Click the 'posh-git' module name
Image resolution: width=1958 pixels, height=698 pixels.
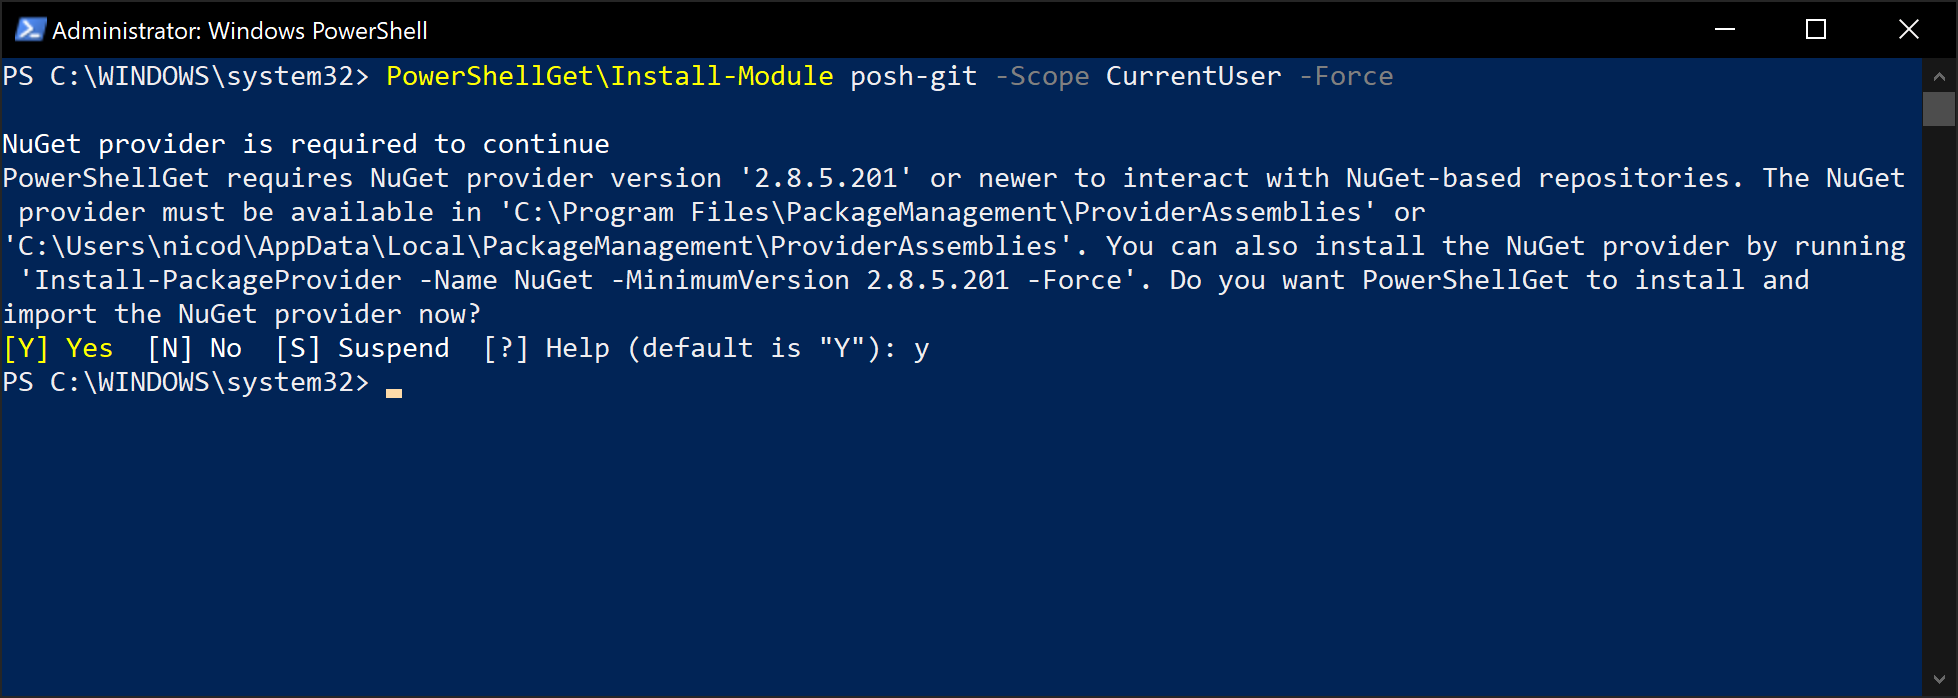[914, 76]
